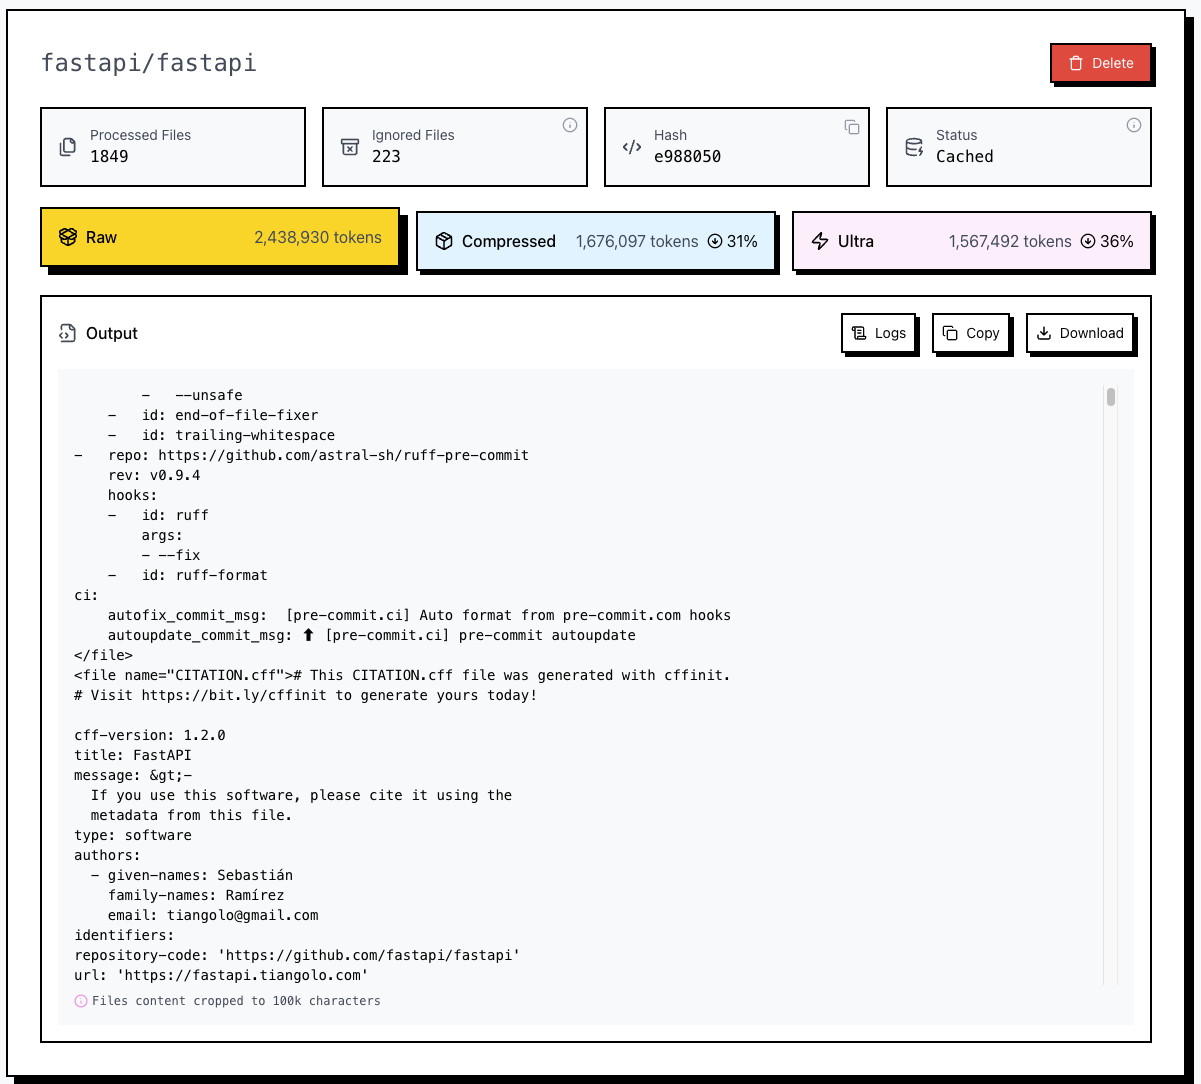Click the 'title: FastAPI' line

point(133,755)
